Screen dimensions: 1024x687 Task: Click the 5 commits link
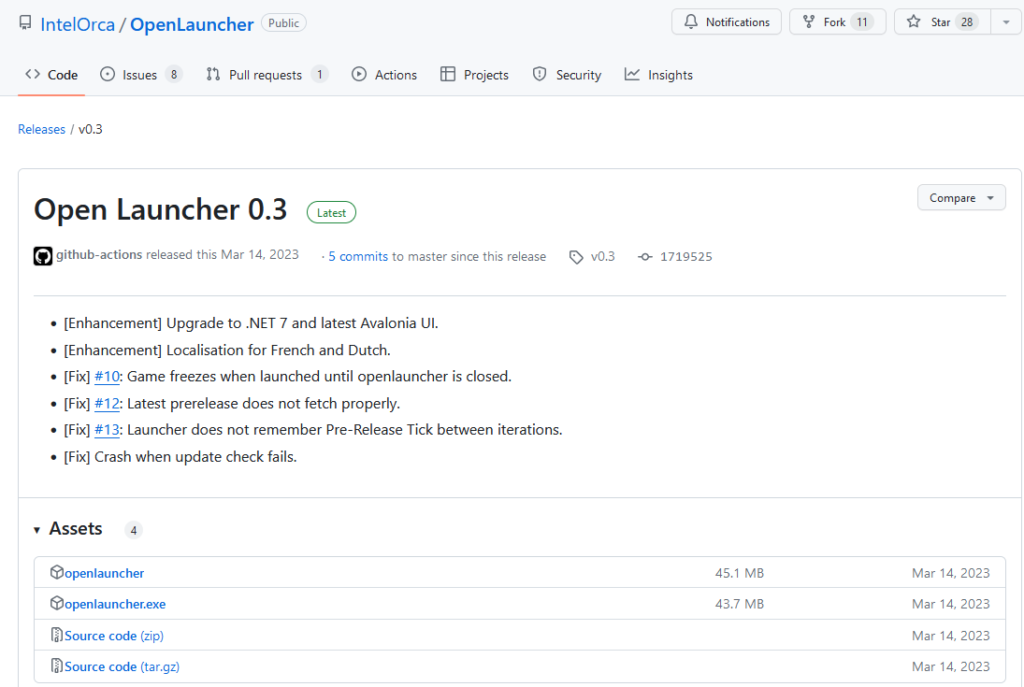(x=358, y=257)
